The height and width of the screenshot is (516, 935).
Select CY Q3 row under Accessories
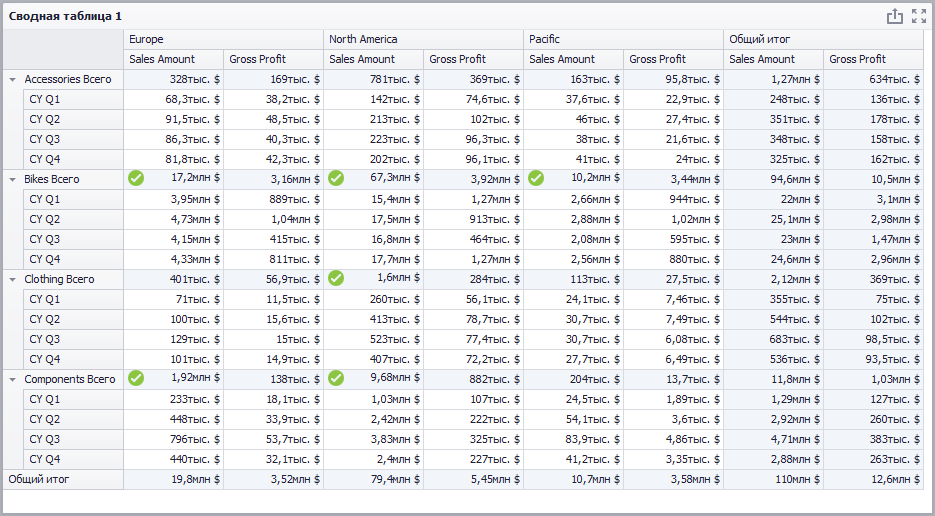click(73, 139)
